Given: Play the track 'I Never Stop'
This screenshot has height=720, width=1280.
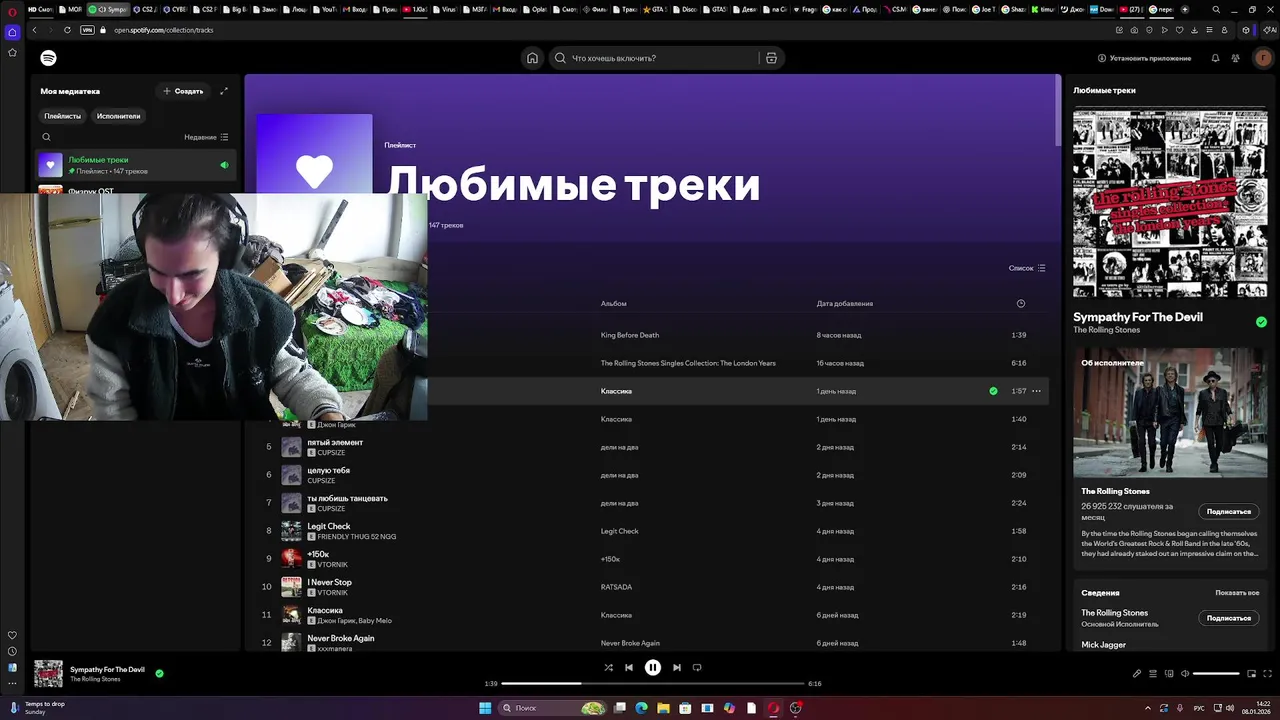Looking at the screenshot, I should click(329, 582).
